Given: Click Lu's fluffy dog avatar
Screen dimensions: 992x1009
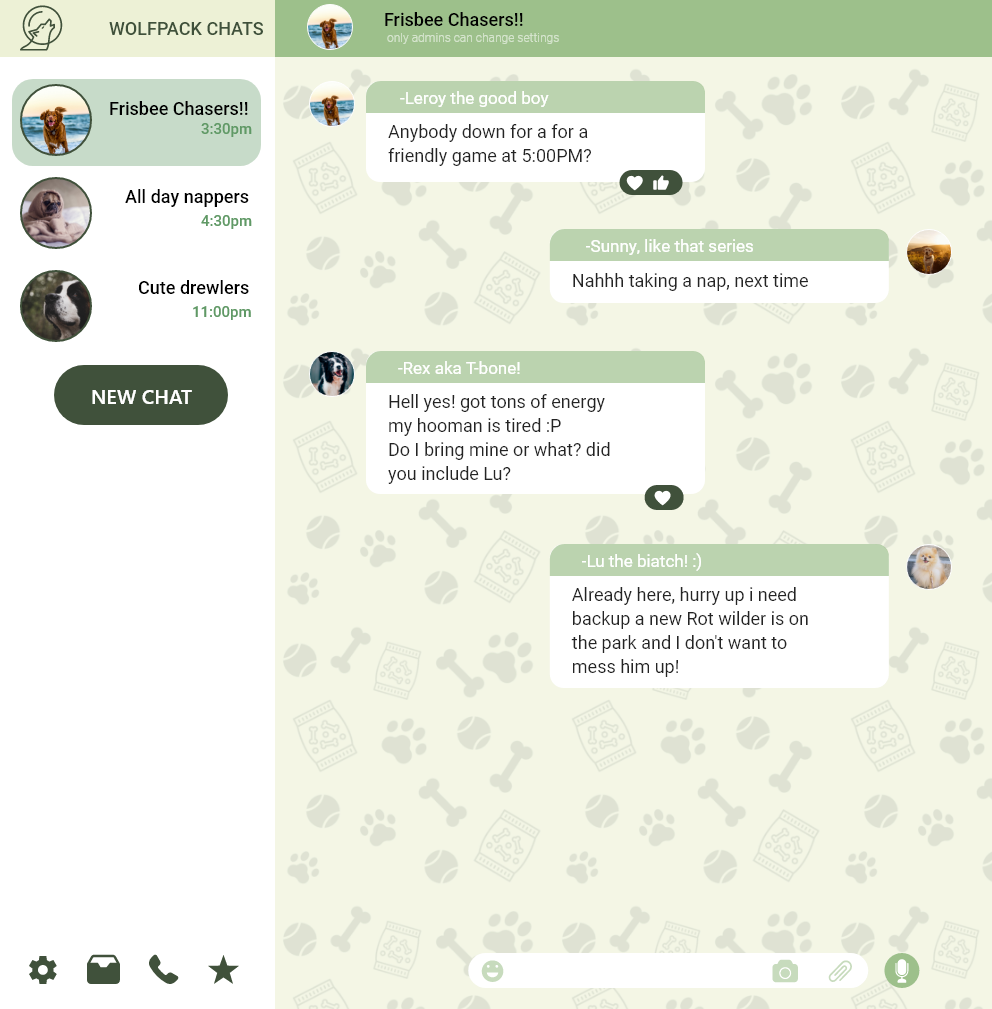Looking at the screenshot, I should point(929,567).
